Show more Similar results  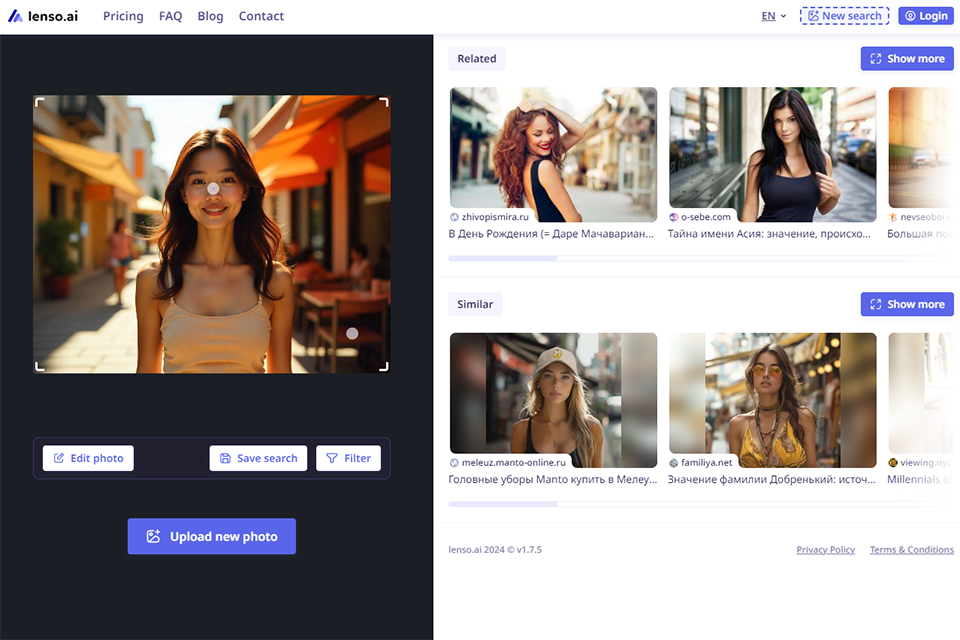point(907,304)
